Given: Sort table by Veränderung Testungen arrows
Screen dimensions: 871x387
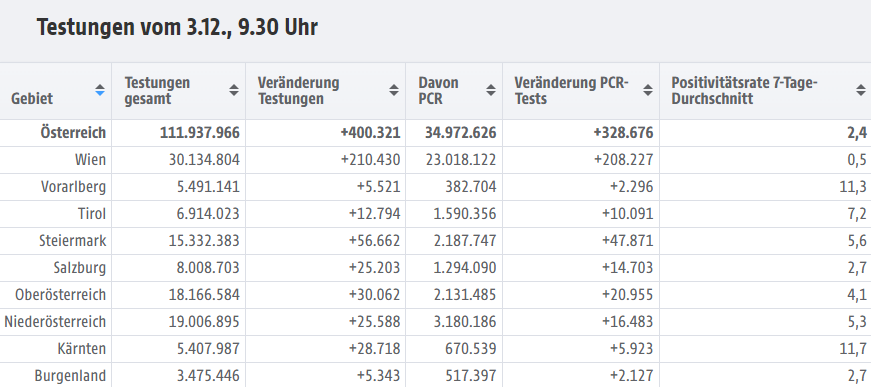Looking at the screenshot, I should tap(394, 90).
